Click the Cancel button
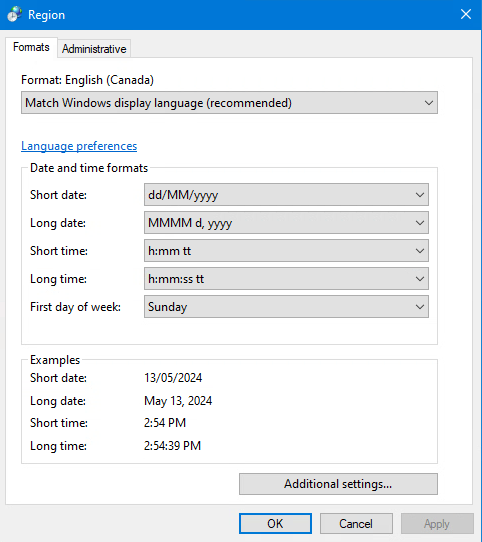This screenshot has height=542, width=482. (x=356, y=524)
